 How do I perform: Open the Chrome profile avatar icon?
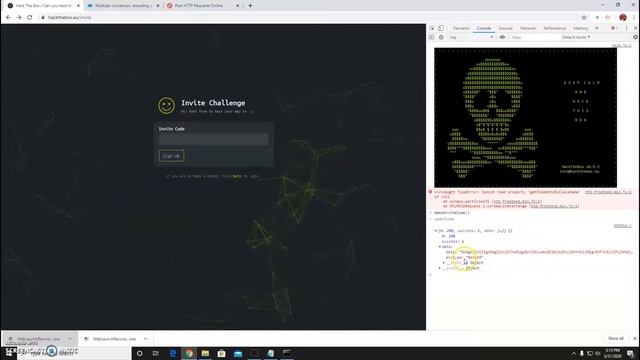click(623, 18)
